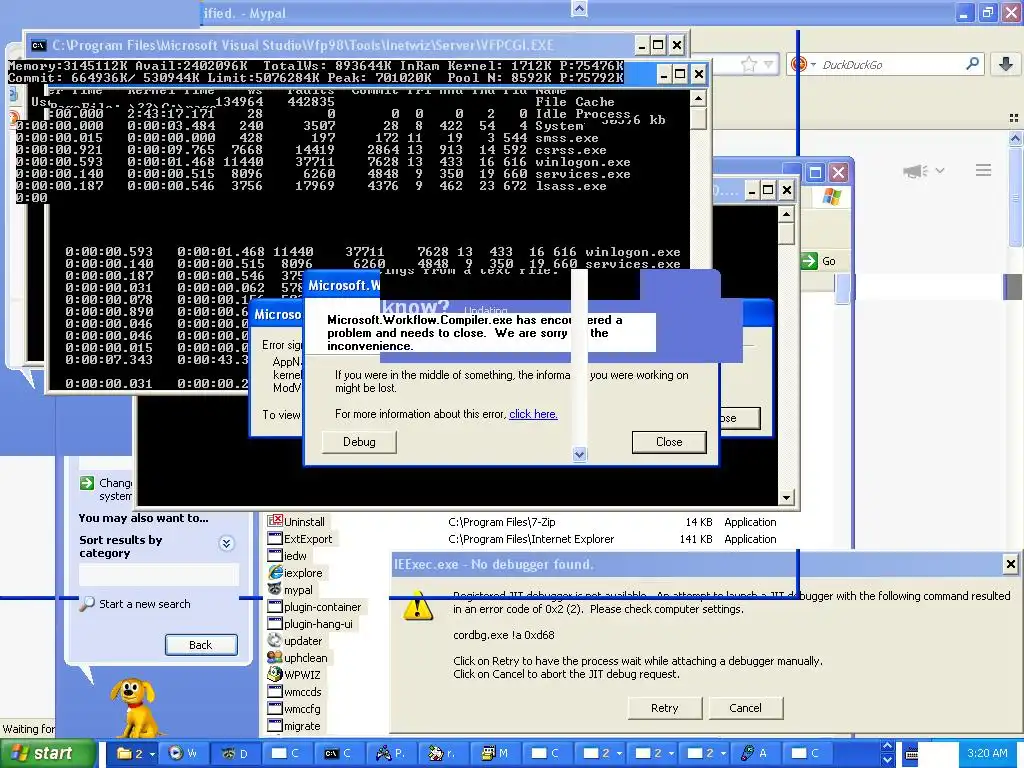This screenshot has height=768, width=1024.
Task: Click the taskbar row up arrow
Action: (x=887, y=746)
